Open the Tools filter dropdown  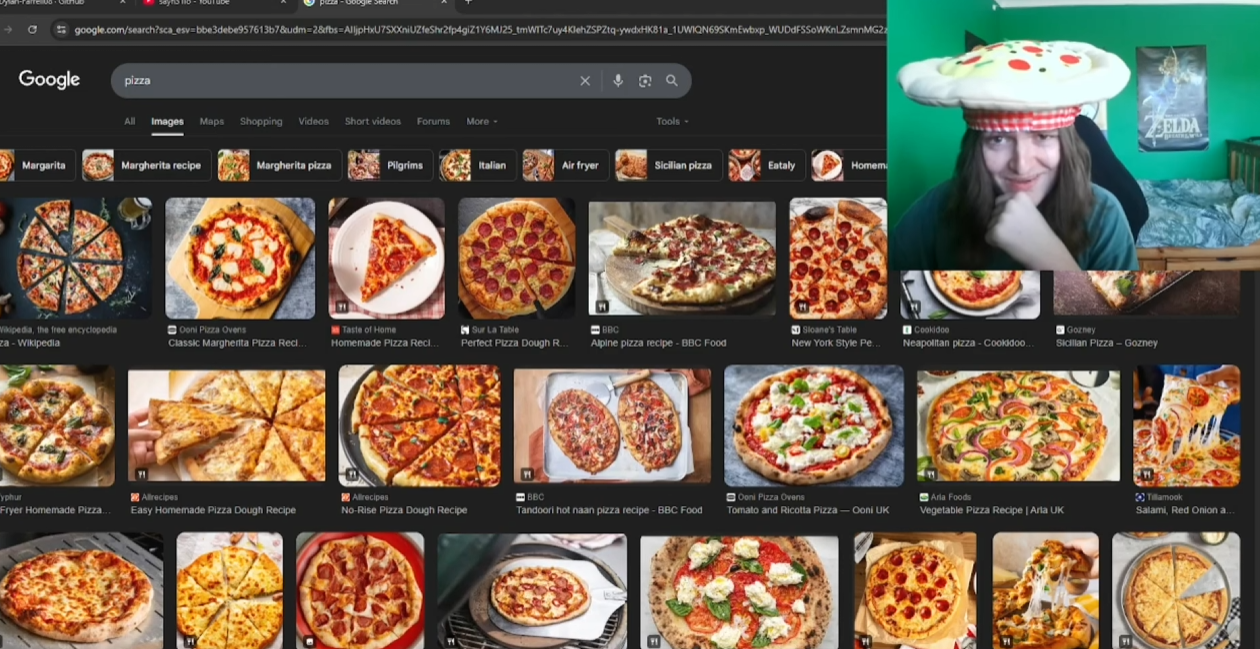672,121
